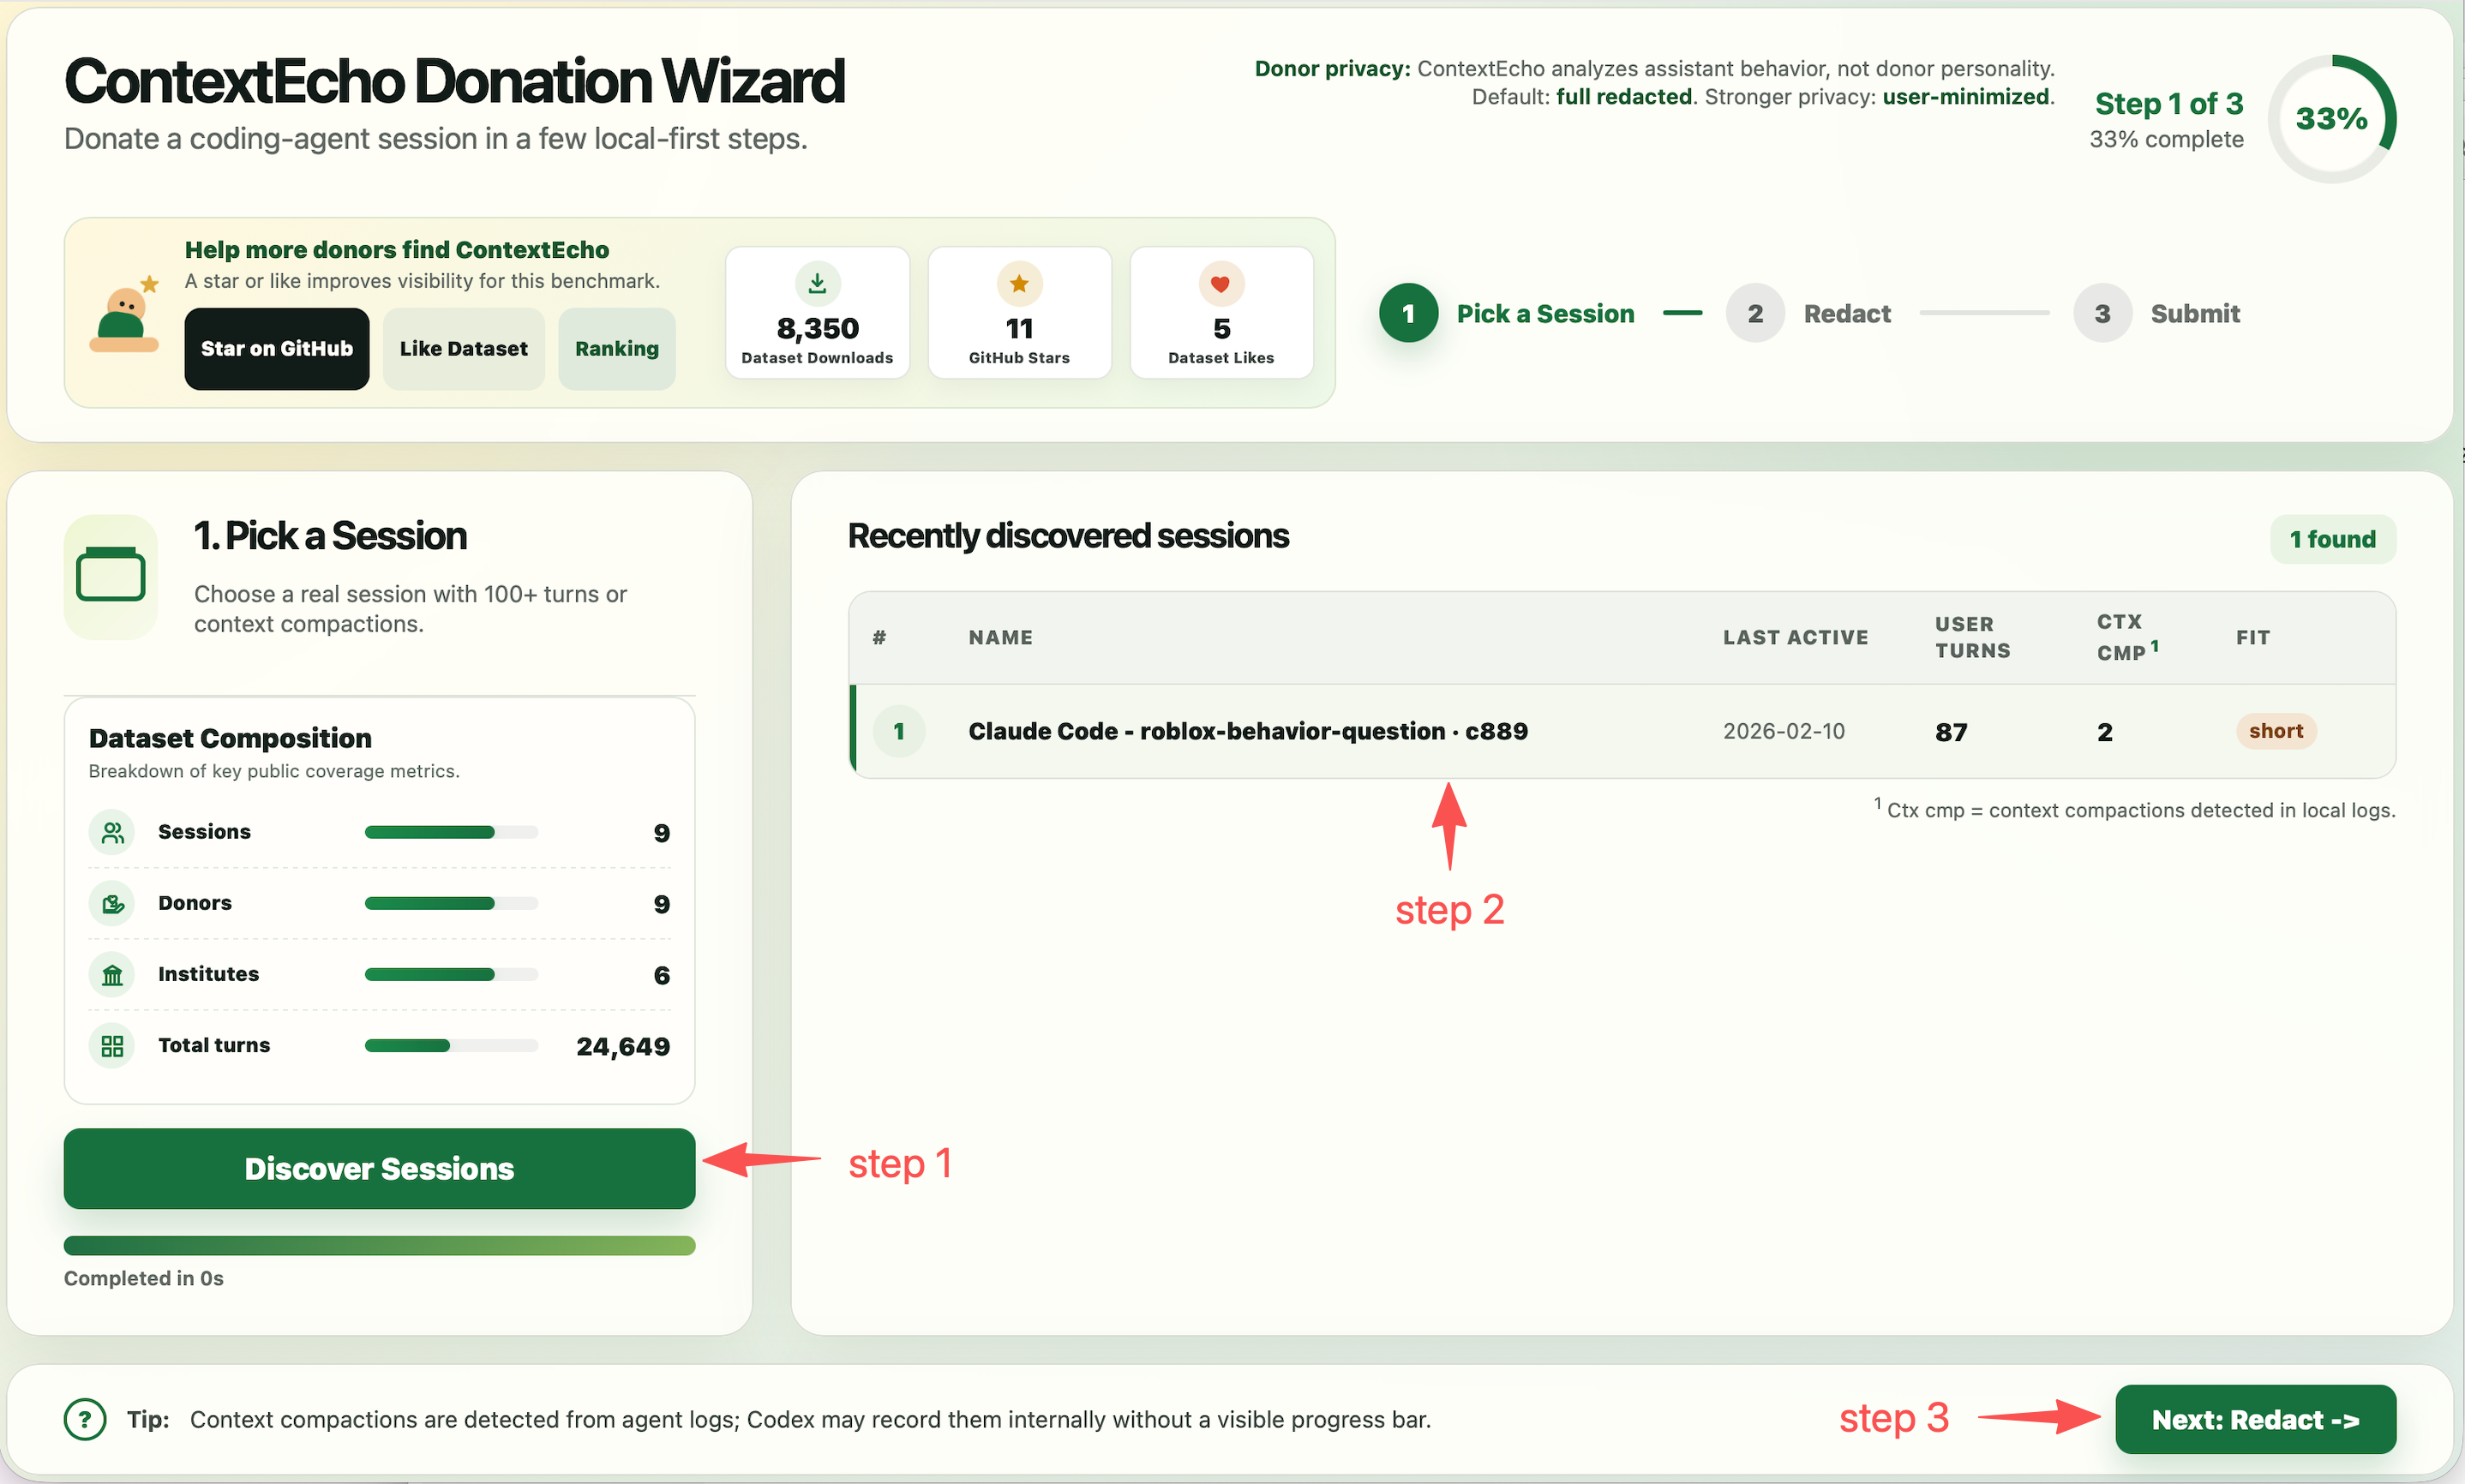Click the step 3 number circle

(2102, 313)
